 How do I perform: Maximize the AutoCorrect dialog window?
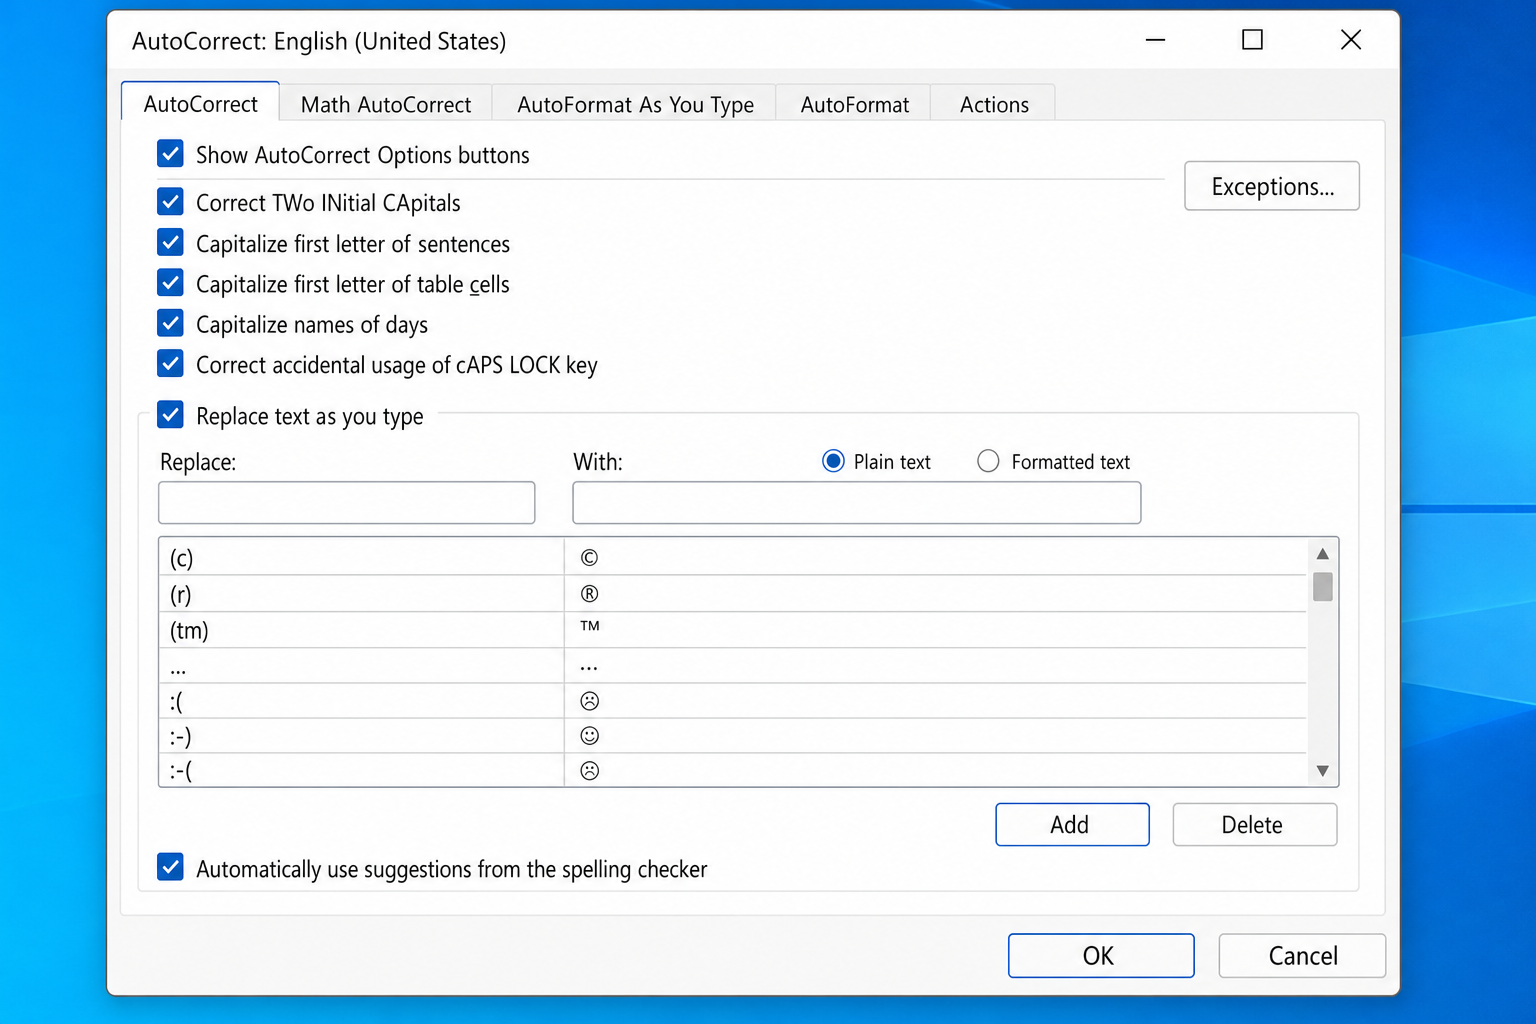[1252, 40]
